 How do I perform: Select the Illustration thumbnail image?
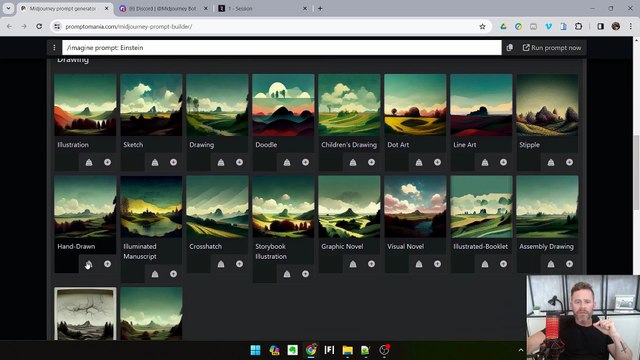pos(85,104)
